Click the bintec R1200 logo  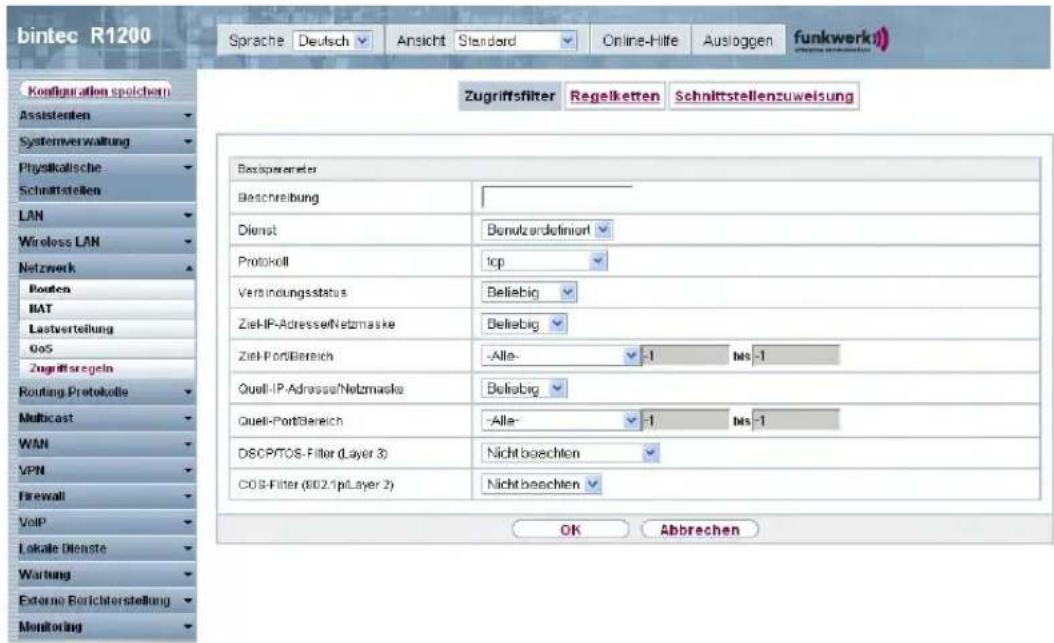click(x=84, y=36)
